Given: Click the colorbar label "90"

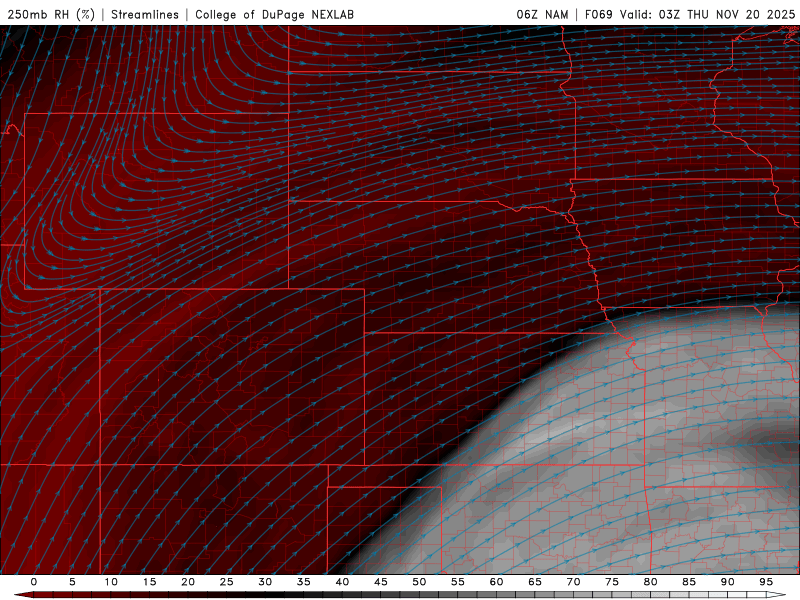Looking at the screenshot, I should [x=728, y=582].
